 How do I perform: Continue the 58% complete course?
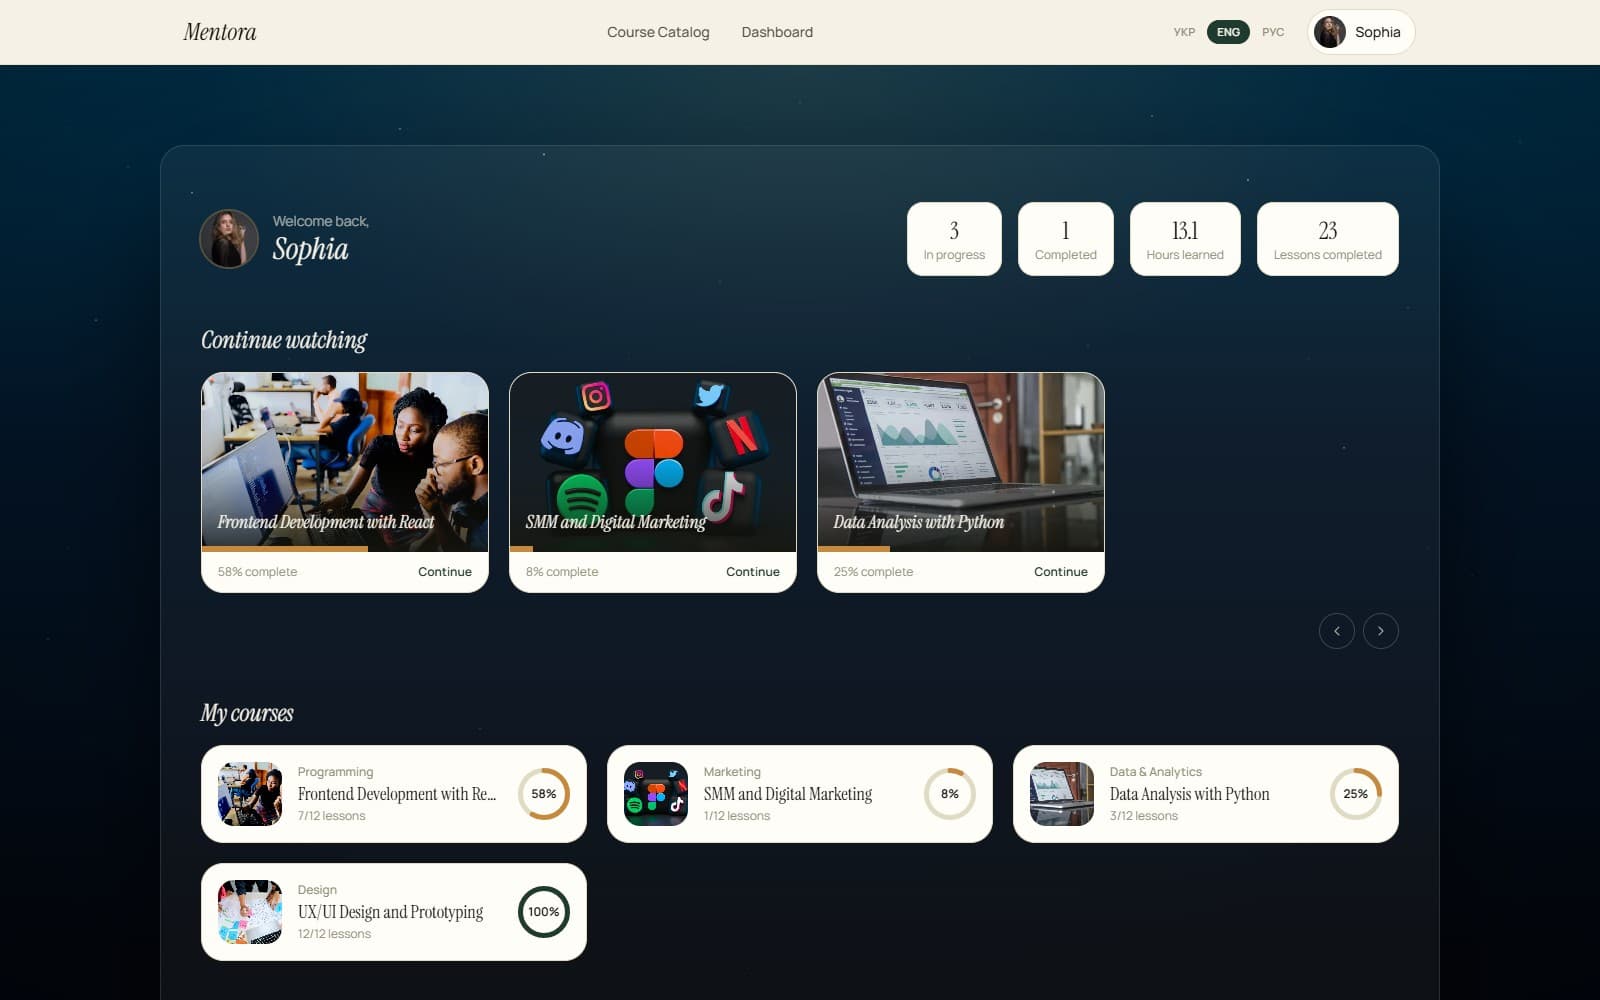(445, 572)
